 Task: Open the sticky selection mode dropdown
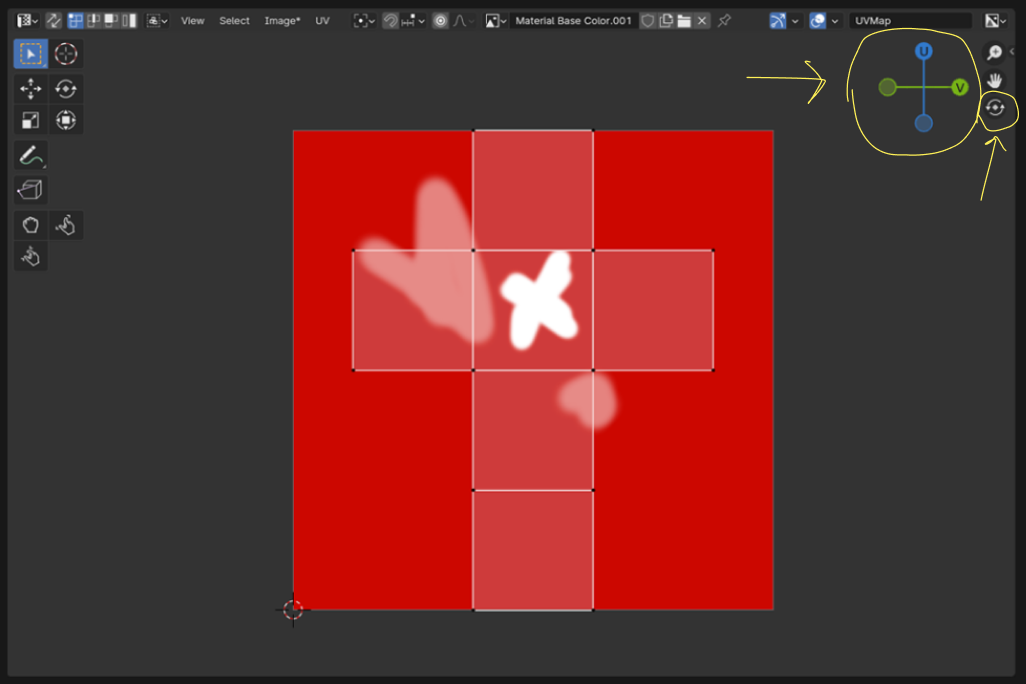157,20
